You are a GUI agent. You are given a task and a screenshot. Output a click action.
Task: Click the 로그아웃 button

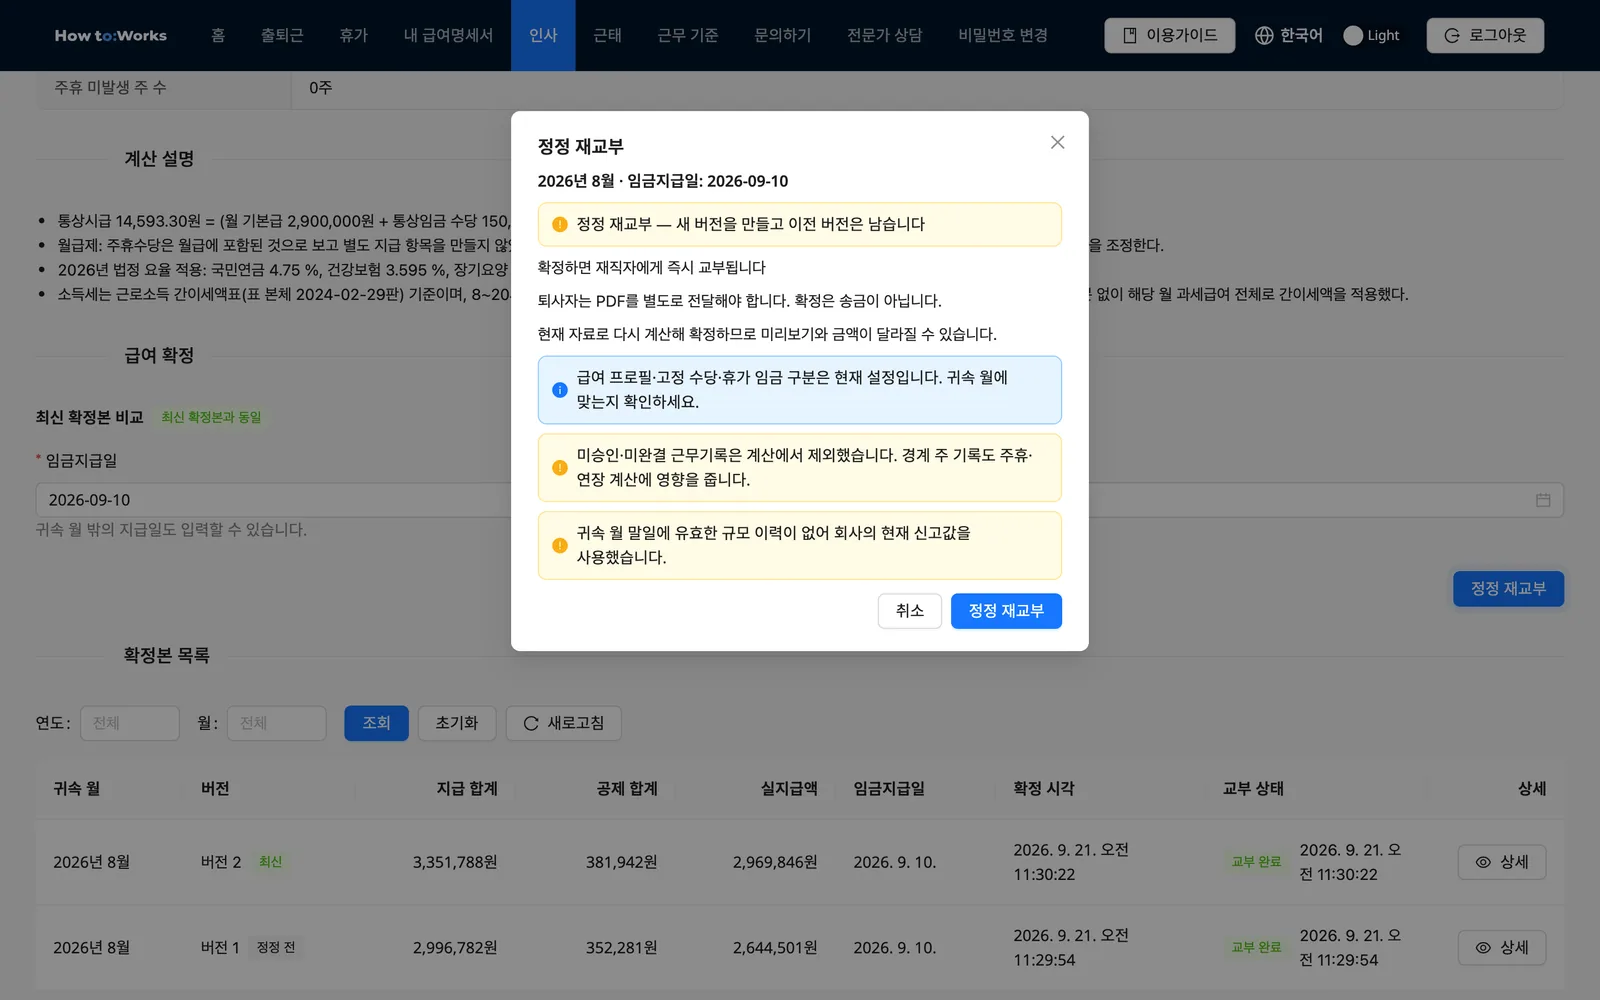[1485, 35]
